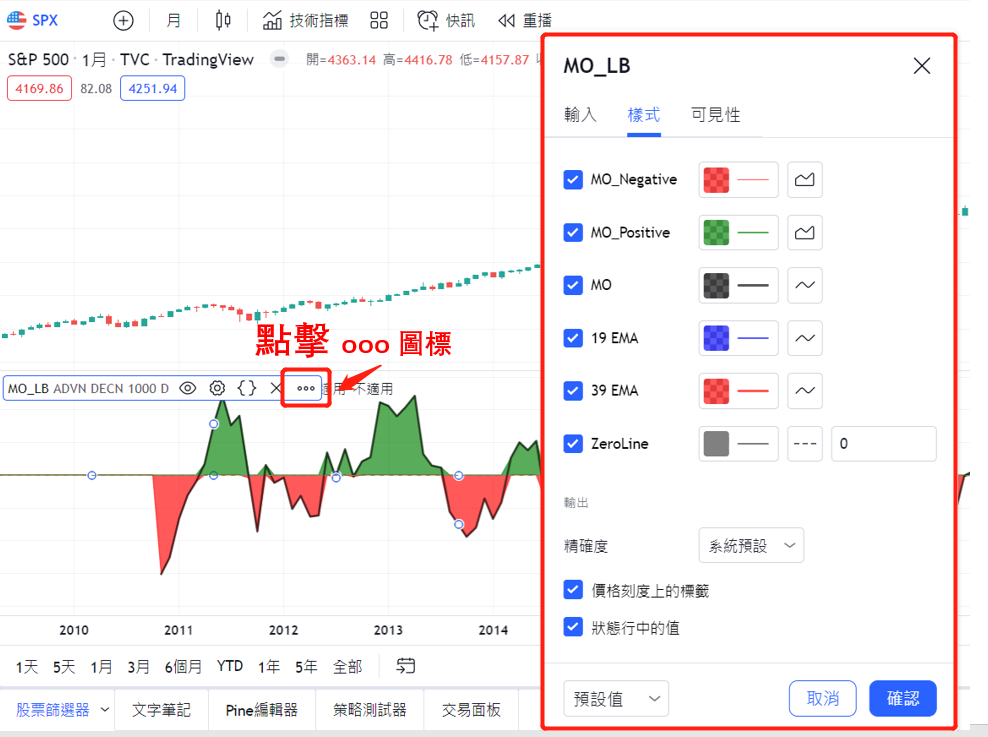
Task: Change ZeroLine dashed line style
Action: [x=805, y=443]
